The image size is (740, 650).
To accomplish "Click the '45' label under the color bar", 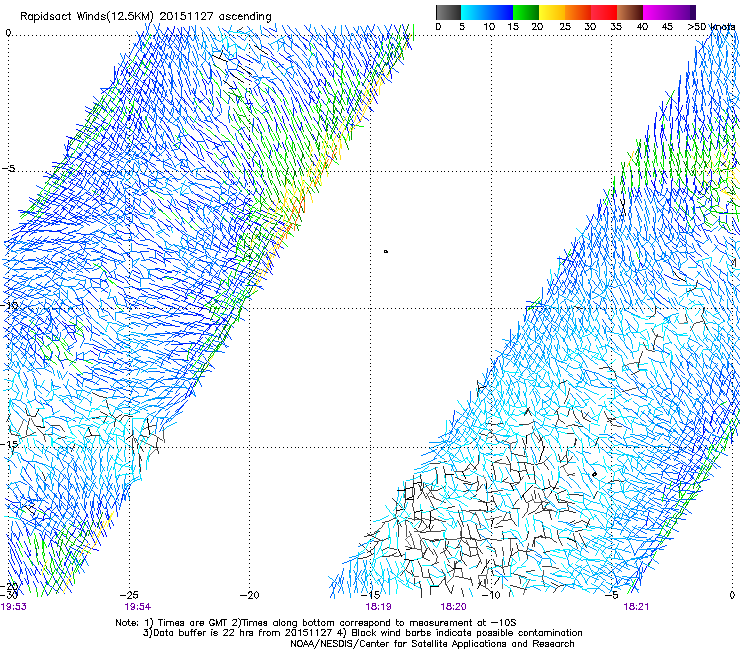I will tap(667, 26).
